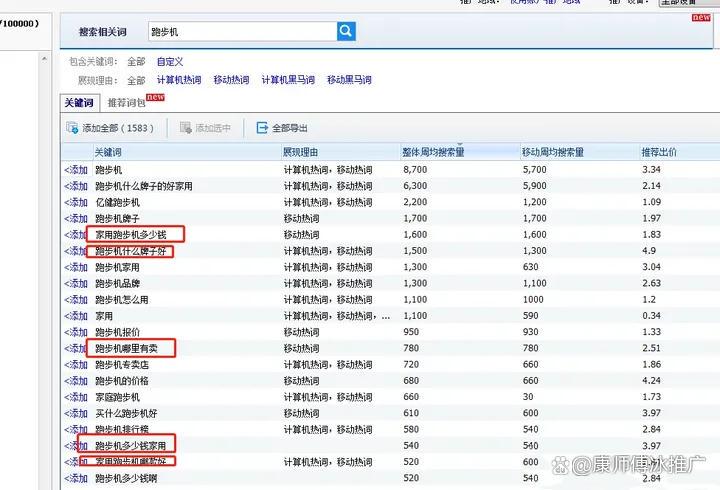Sort by 移动周均搜索量 column header
Image resolution: width=720 pixels, height=490 pixels.
tap(553, 152)
